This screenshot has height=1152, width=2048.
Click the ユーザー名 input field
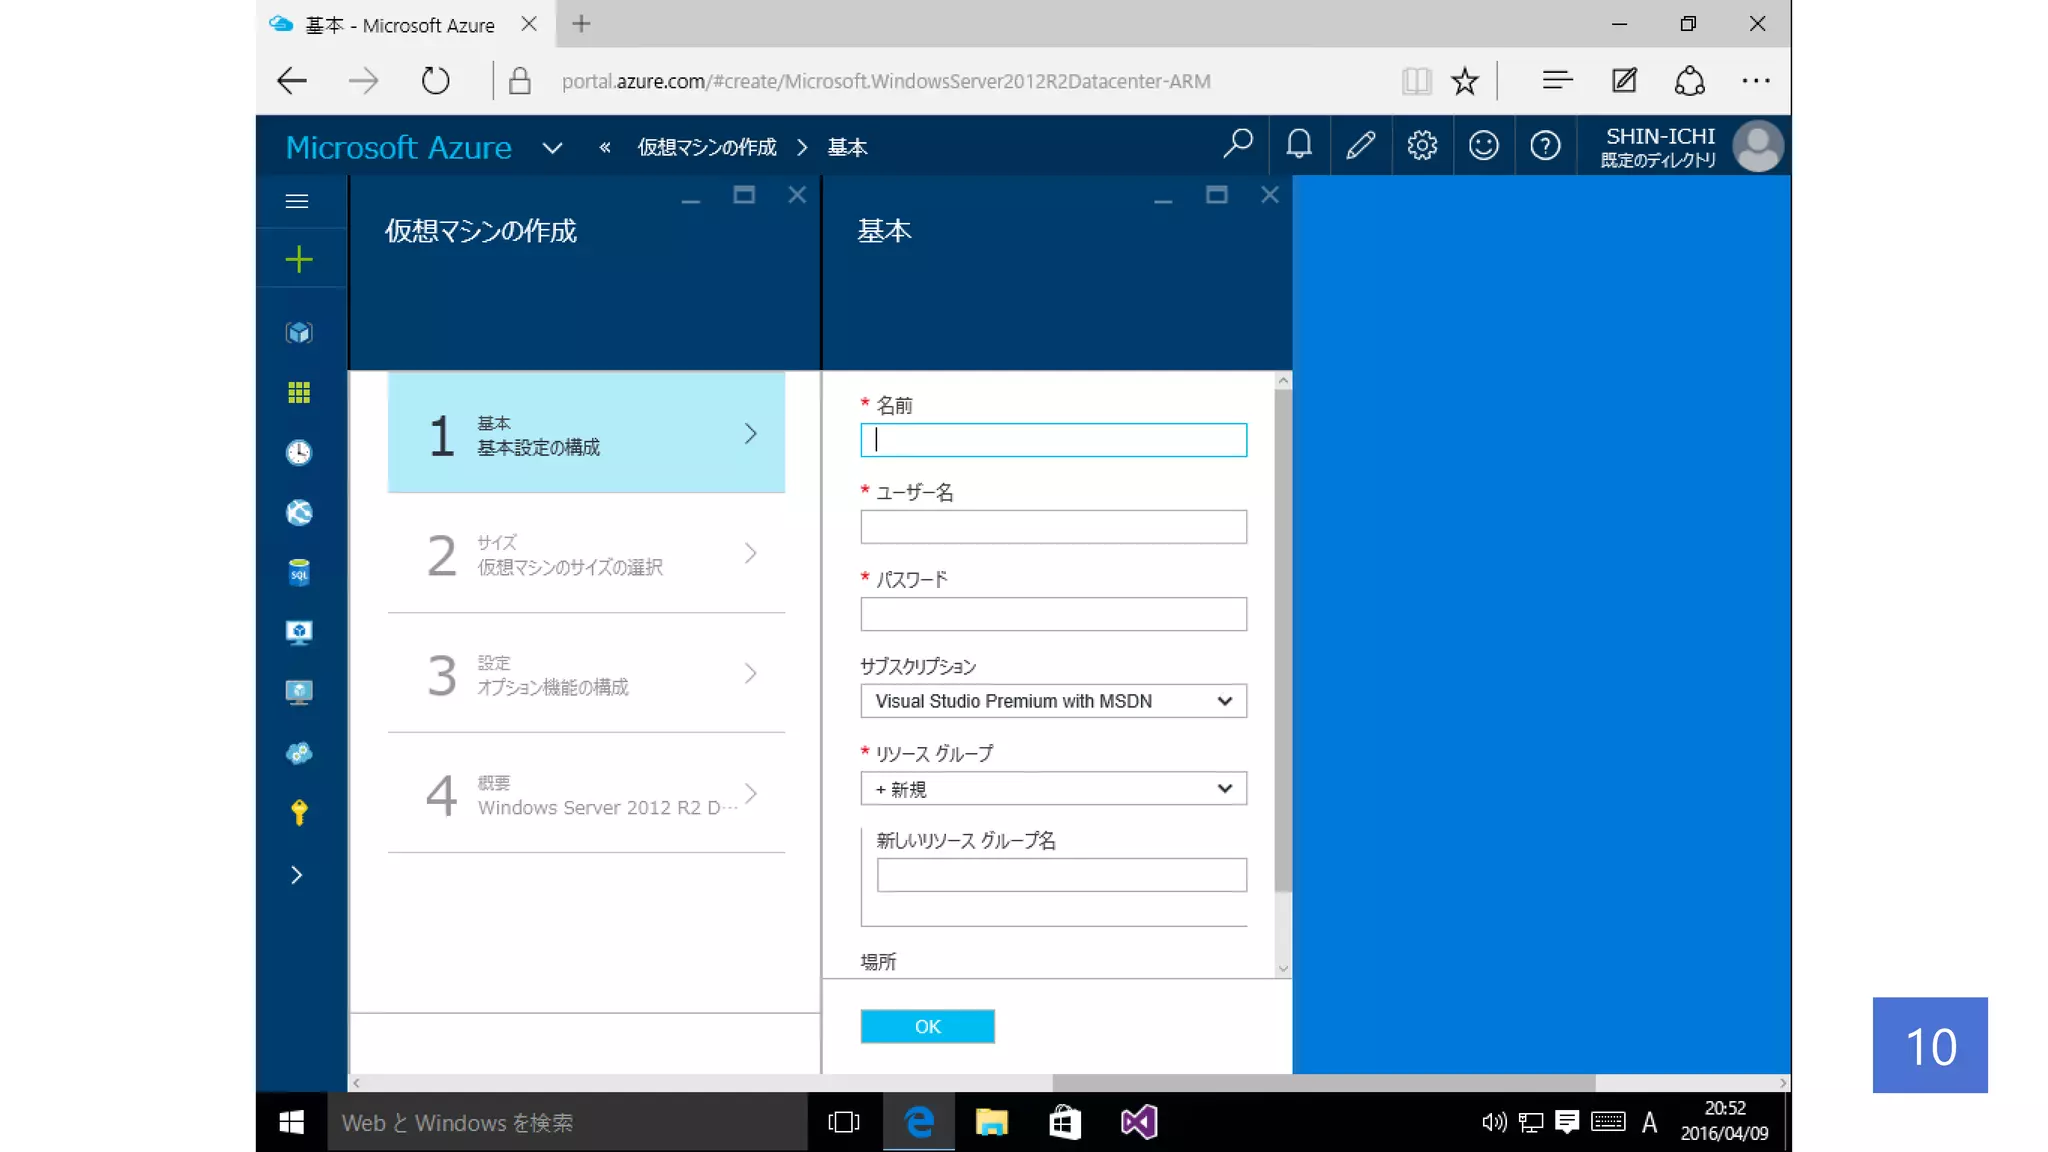tap(1052, 527)
